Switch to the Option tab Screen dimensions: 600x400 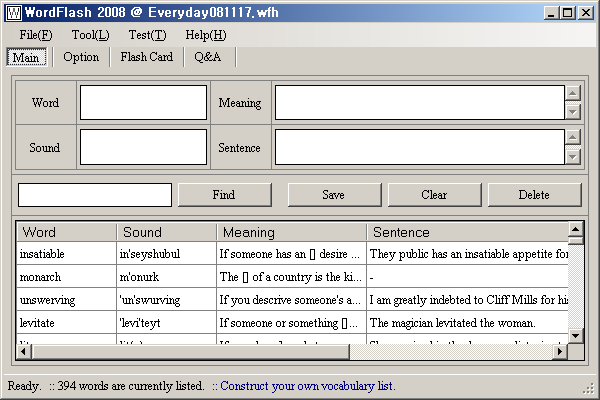pyautogui.click(x=81, y=57)
